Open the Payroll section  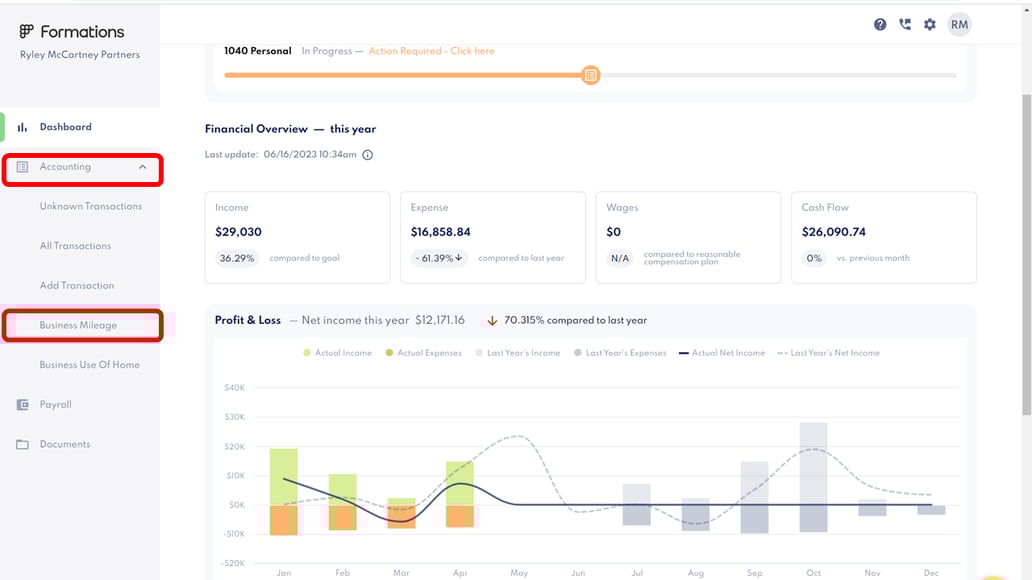56,405
